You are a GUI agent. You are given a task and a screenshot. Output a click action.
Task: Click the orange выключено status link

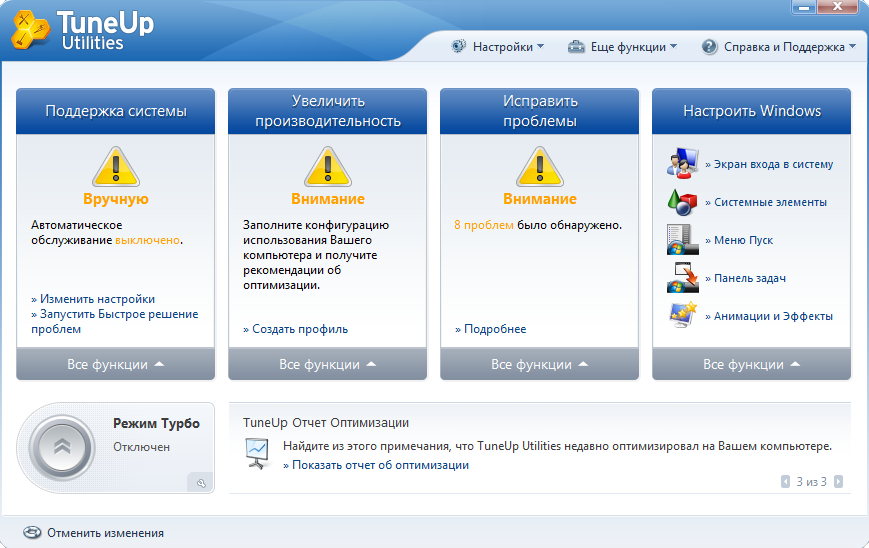147,240
